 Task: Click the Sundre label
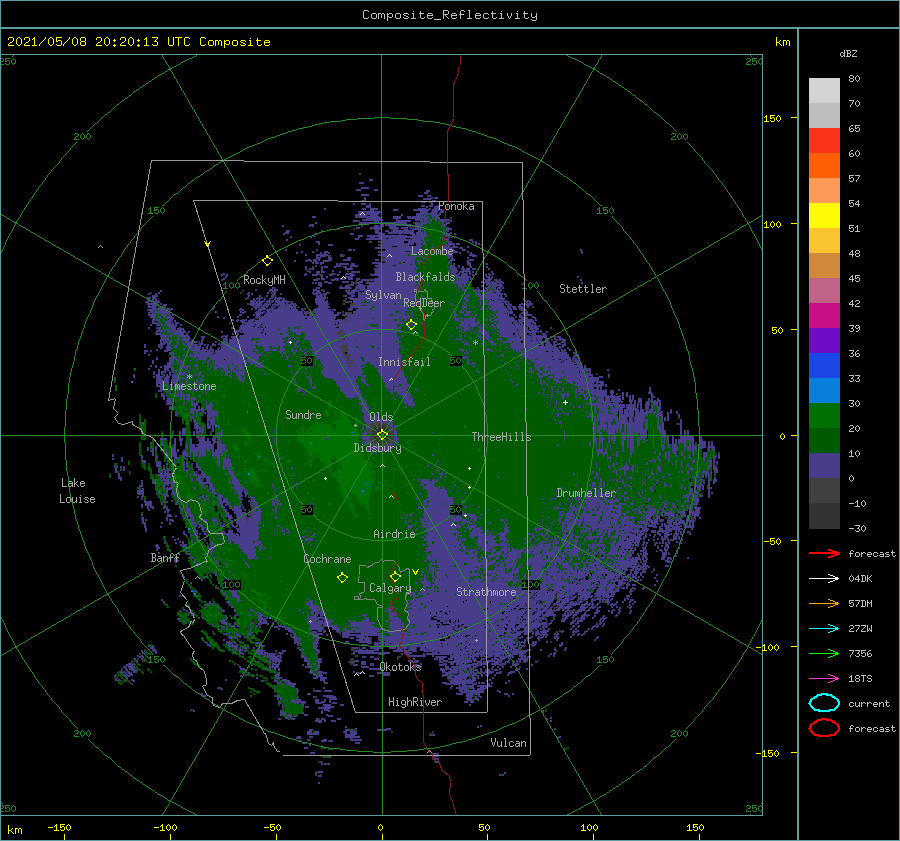(303, 414)
